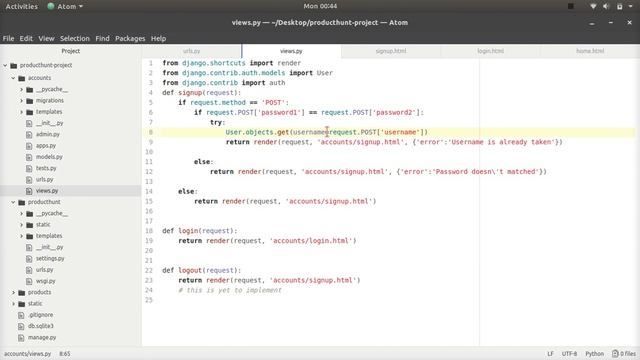This screenshot has height=360, width=640.
Task: Click the Project panel header
Action: coord(71,51)
